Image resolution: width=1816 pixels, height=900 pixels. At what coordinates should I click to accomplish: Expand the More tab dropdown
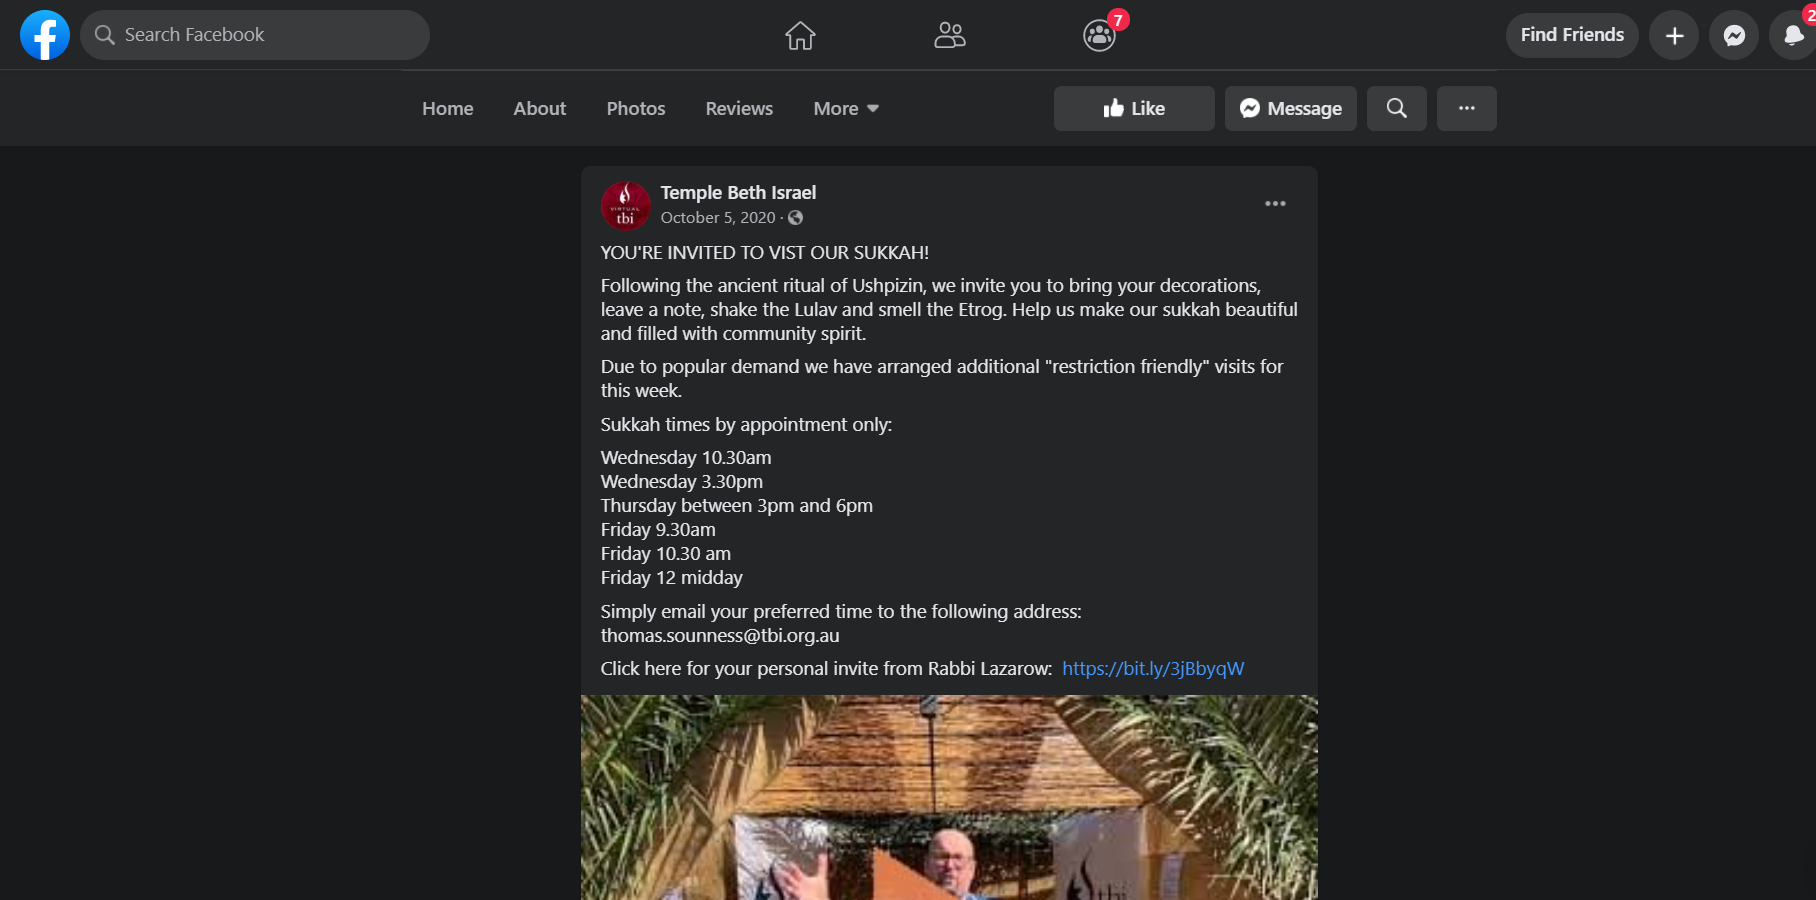[x=846, y=108]
